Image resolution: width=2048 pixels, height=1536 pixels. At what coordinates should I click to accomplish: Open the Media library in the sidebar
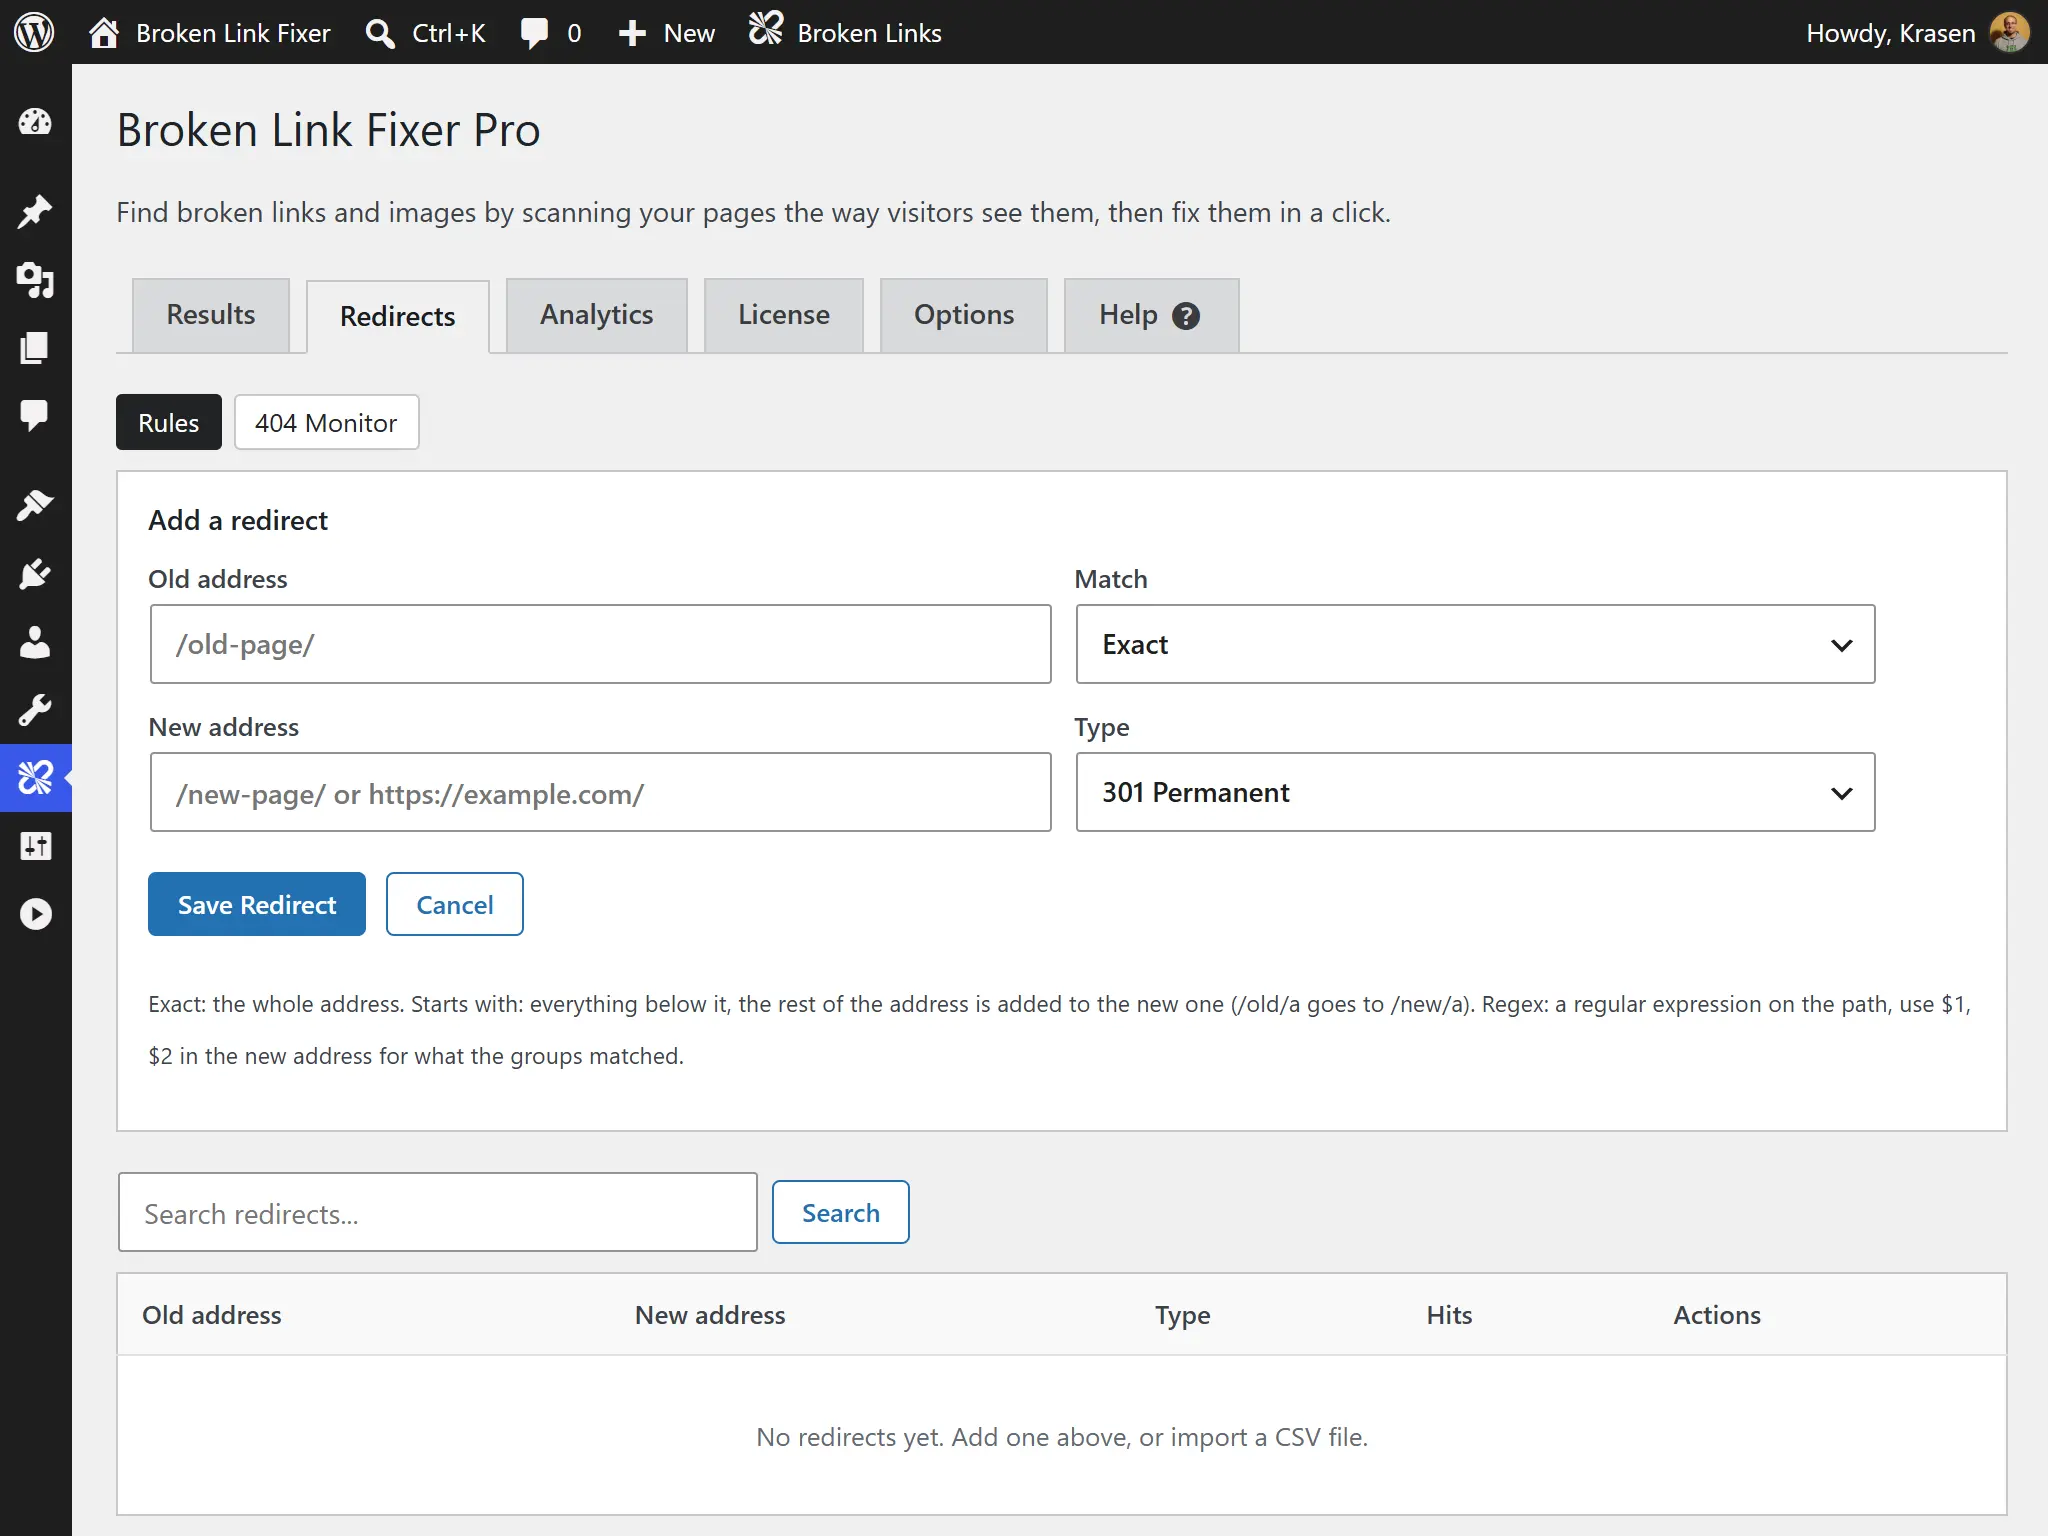[35, 280]
